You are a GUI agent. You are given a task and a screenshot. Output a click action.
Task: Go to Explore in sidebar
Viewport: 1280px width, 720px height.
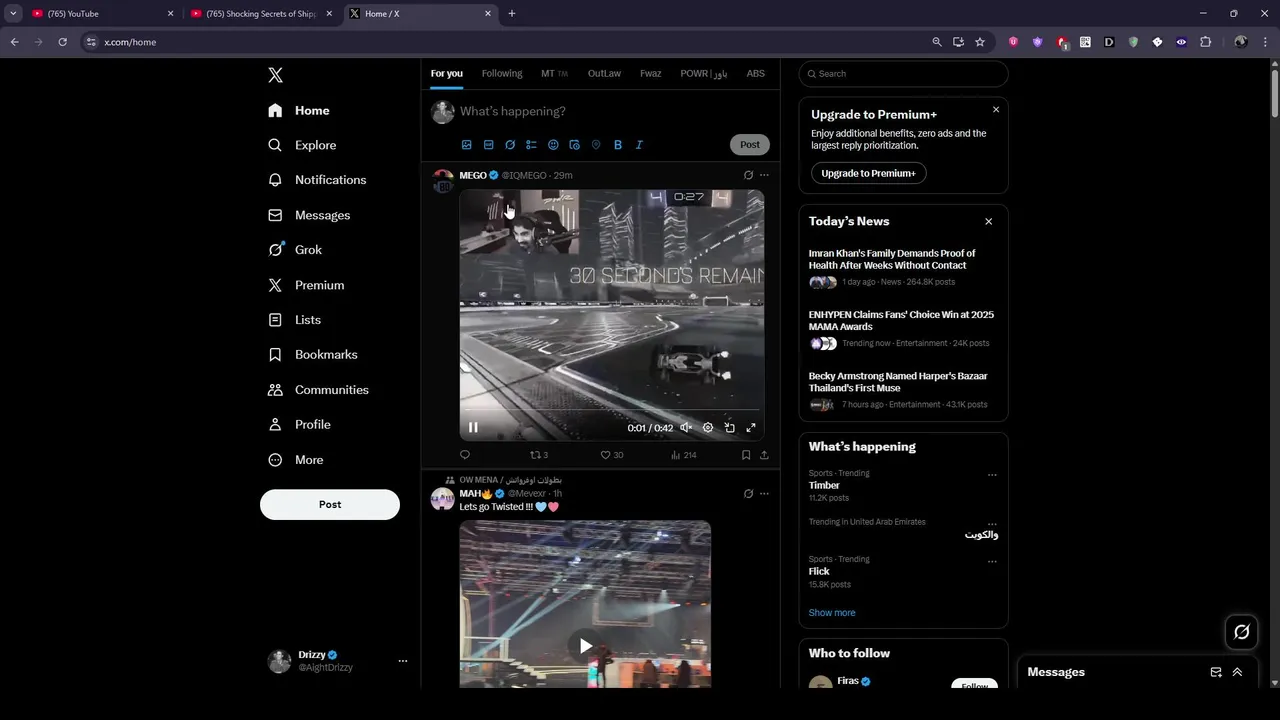click(x=302, y=145)
